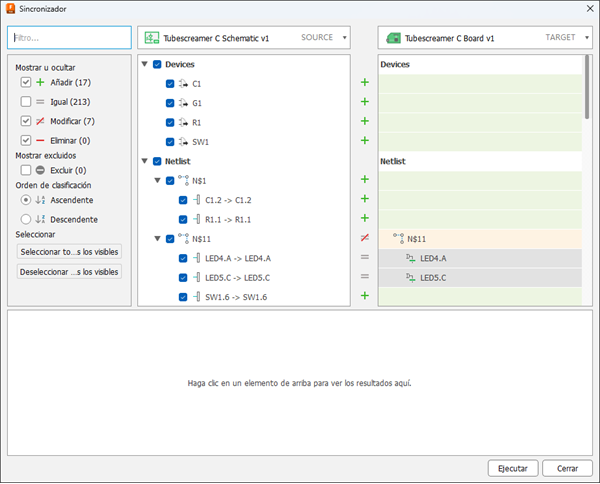This screenshot has height=484, width=600.
Task: Click the net icon of target N$11
Action: [x=399, y=239]
